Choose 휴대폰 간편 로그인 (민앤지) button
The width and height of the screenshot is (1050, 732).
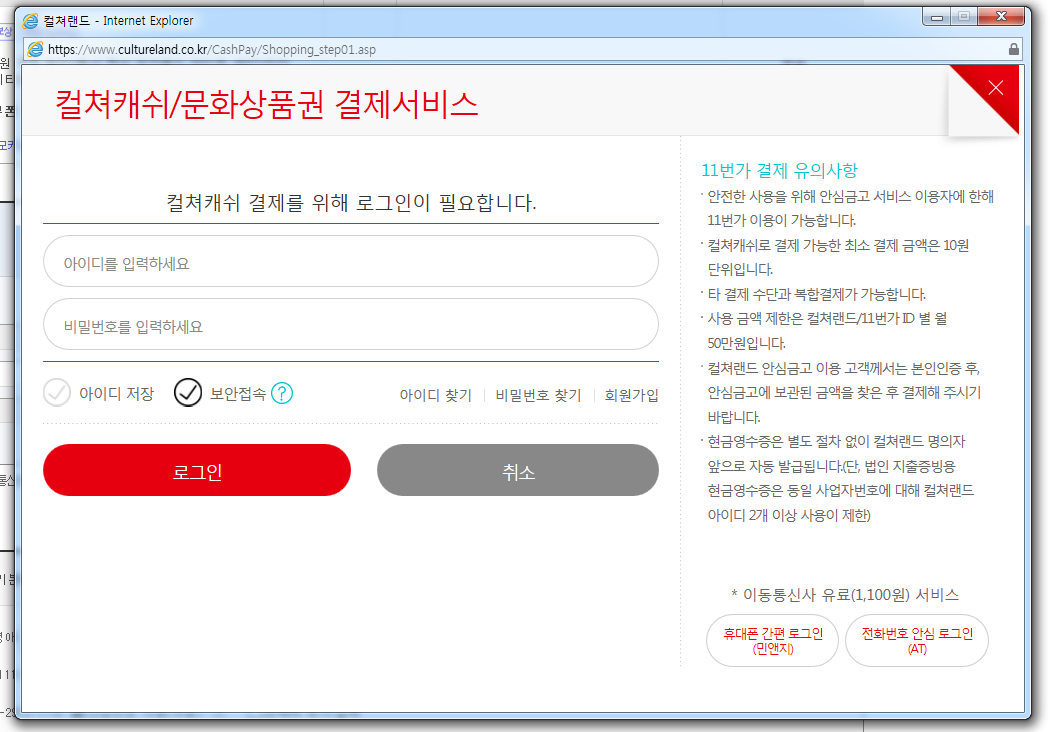[772, 640]
